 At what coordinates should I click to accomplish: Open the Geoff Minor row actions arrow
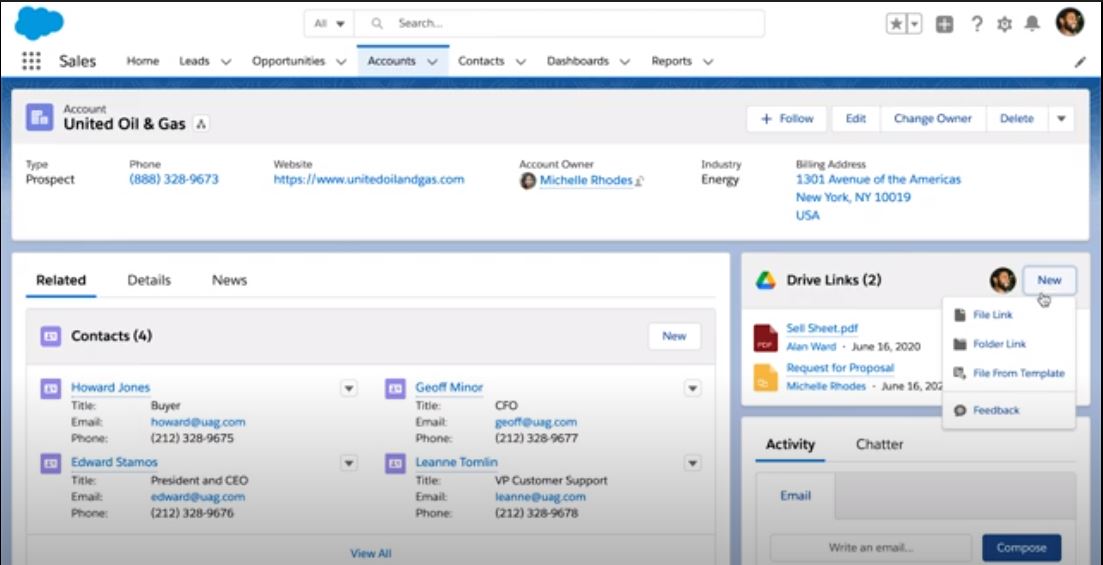(x=693, y=388)
